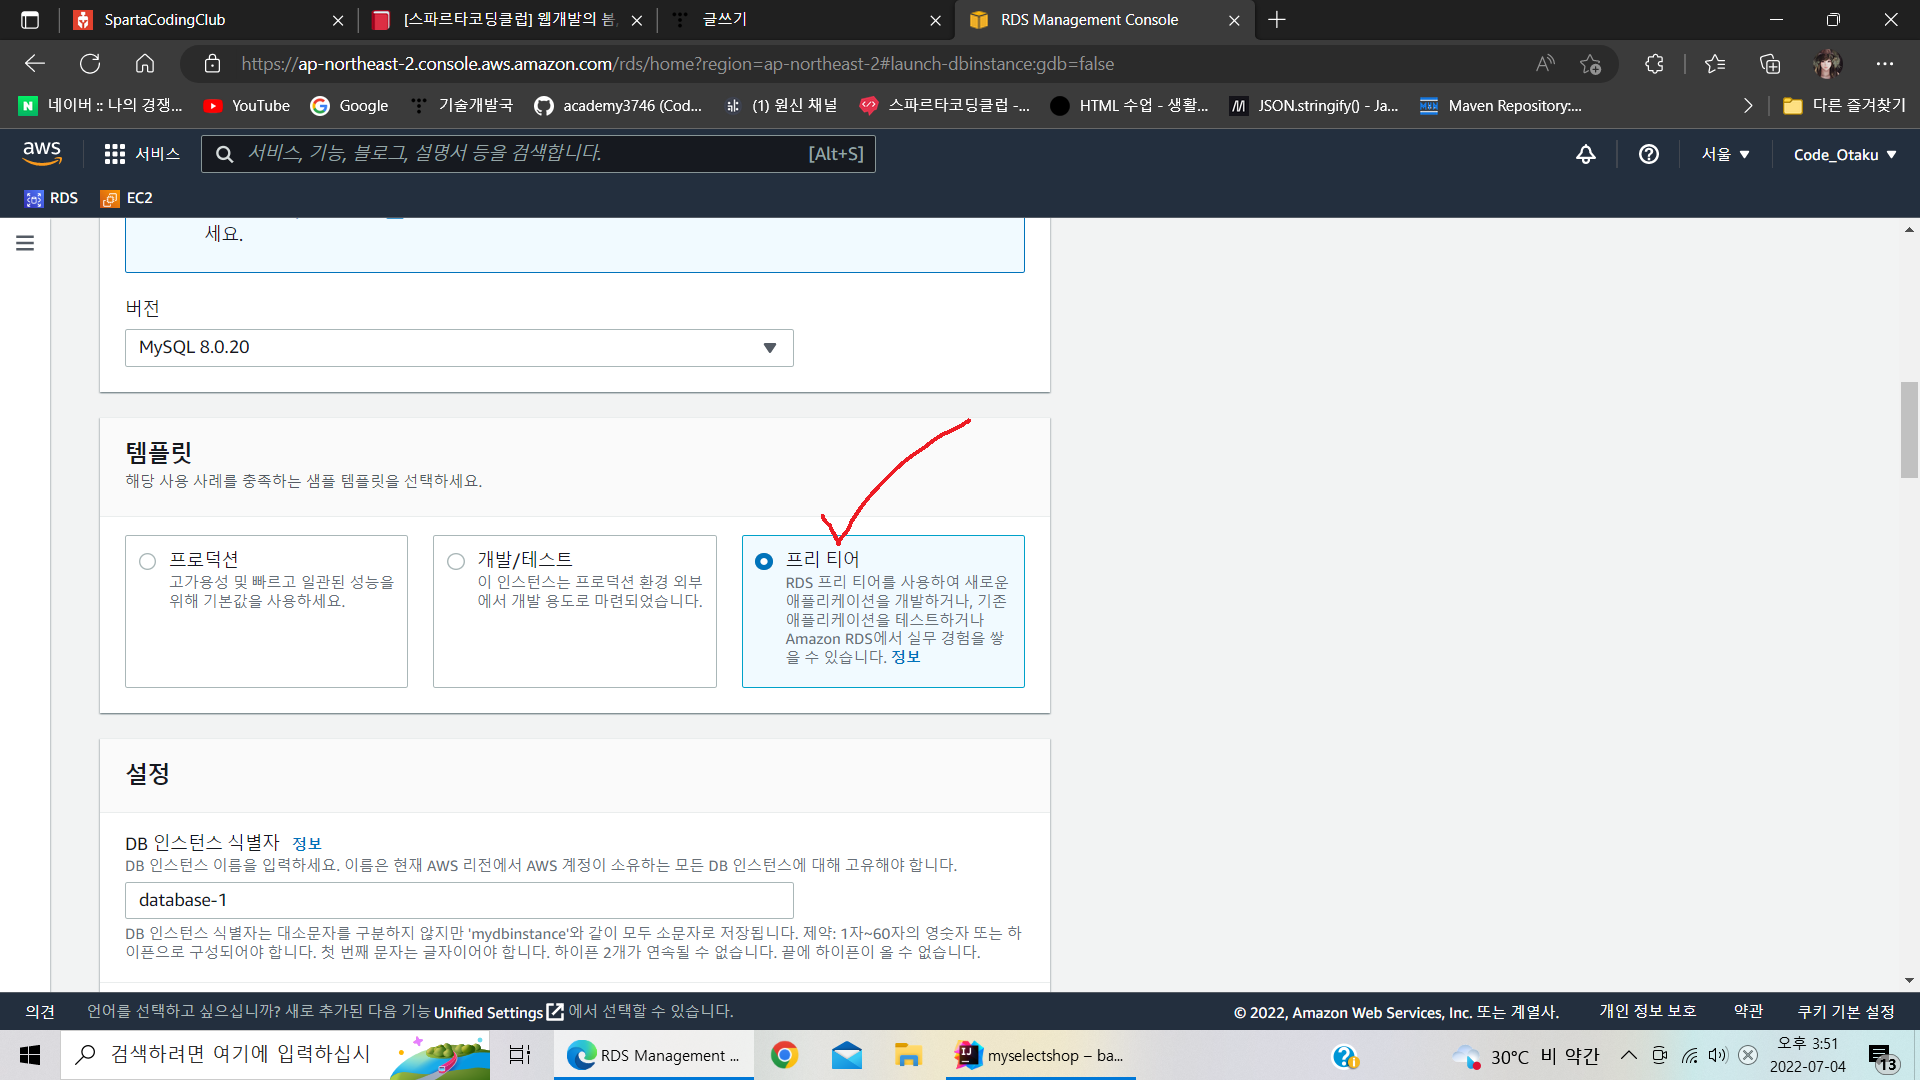1920x1080 pixels.
Task: Open the browser profile avatar
Action: tap(1828, 64)
